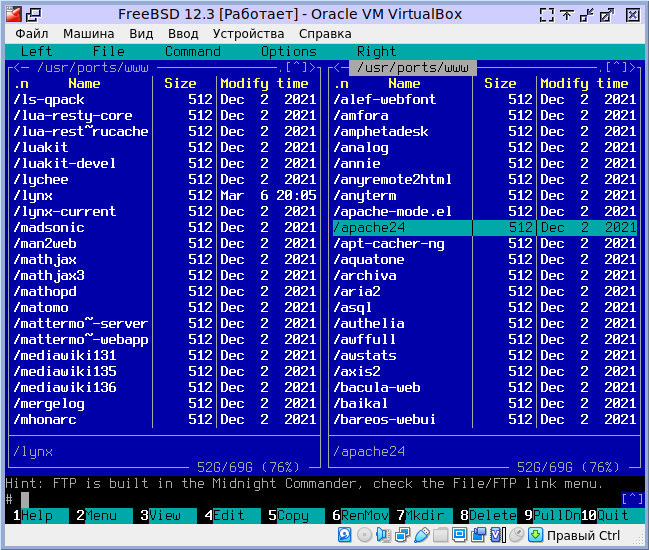Open Midnight Commander's File menu

pyautogui.click(x=108, y=51)
